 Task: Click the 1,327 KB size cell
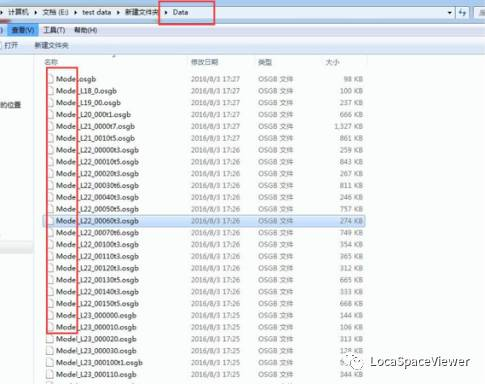(x=348, y=126)
